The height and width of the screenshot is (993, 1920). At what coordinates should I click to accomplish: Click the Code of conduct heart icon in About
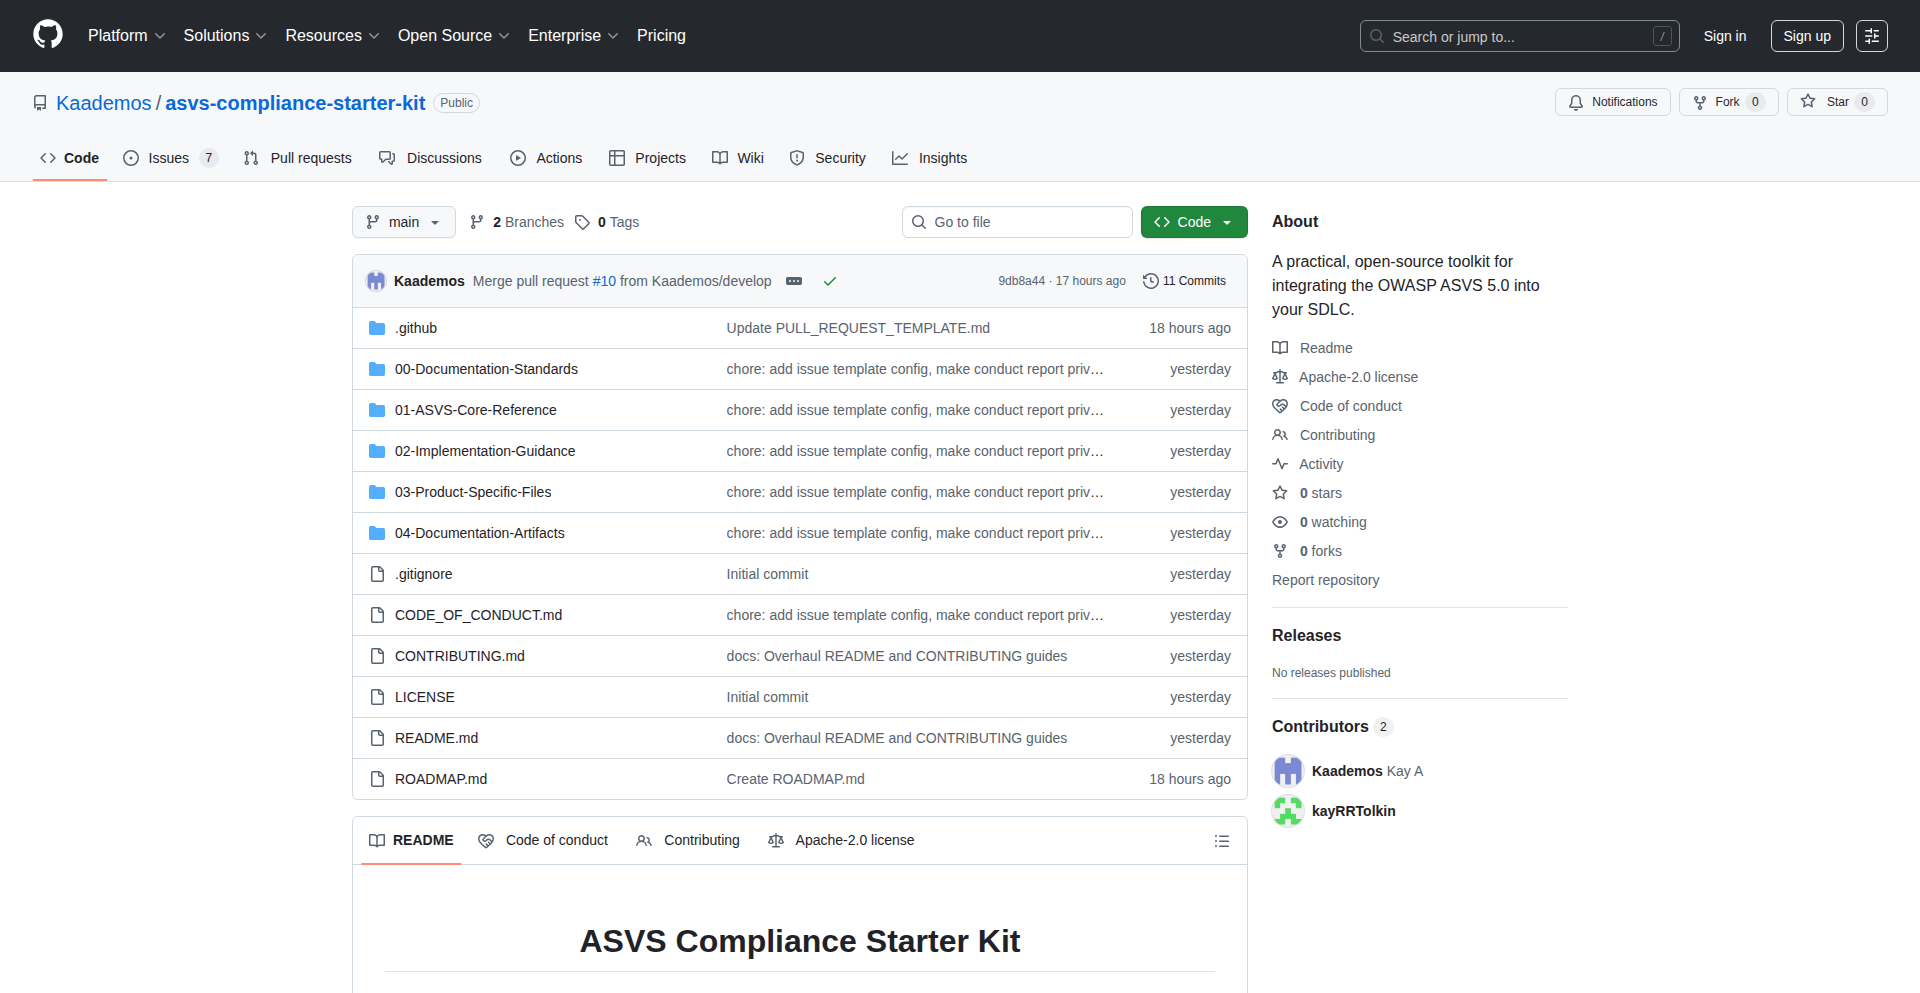click(1280, 406)
